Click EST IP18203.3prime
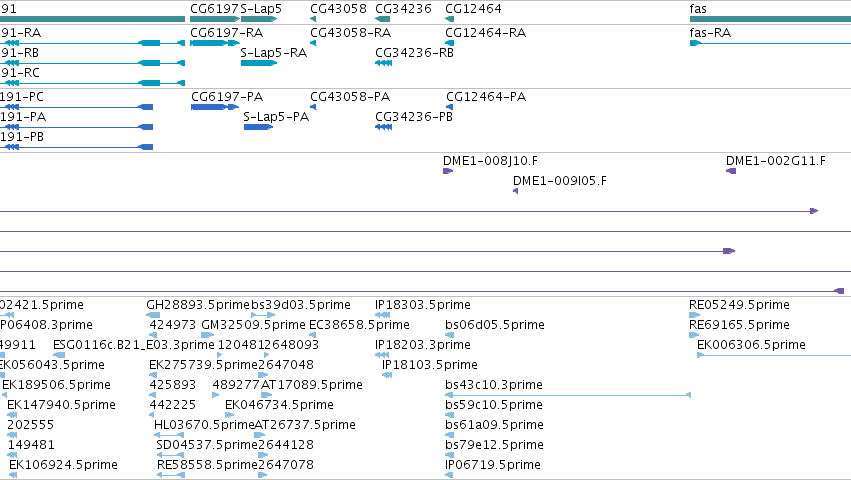The width and height of the screenshot is (851, 480). point(423,345)
